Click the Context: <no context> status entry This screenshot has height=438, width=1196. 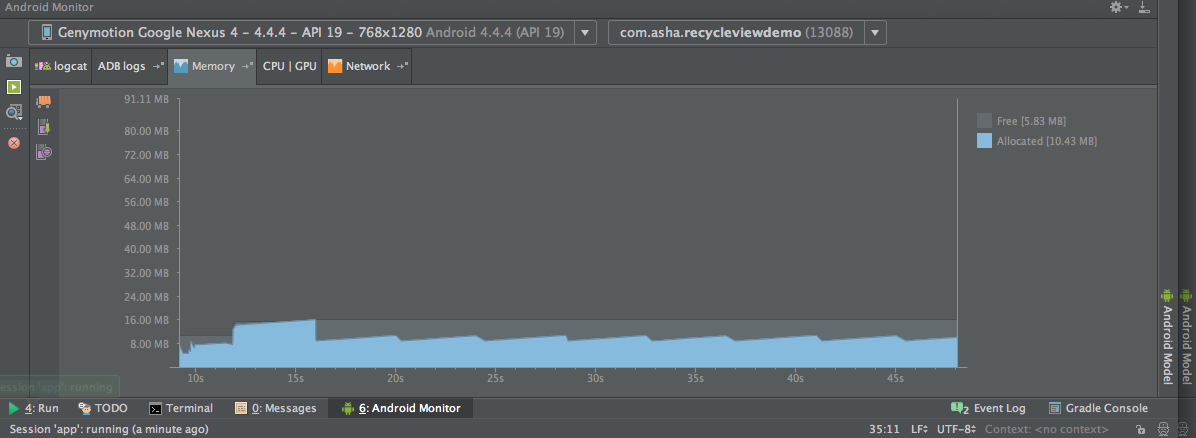pos(1046,430)
